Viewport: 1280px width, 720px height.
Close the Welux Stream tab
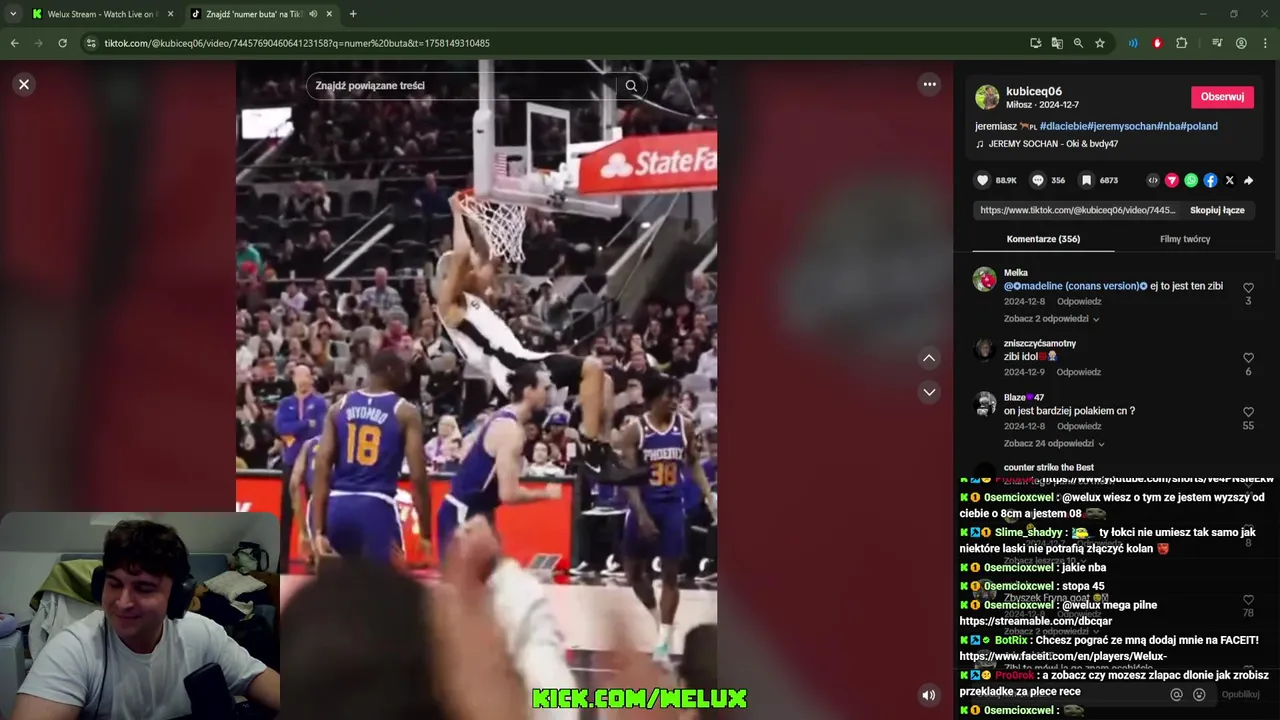pos(170,14)
